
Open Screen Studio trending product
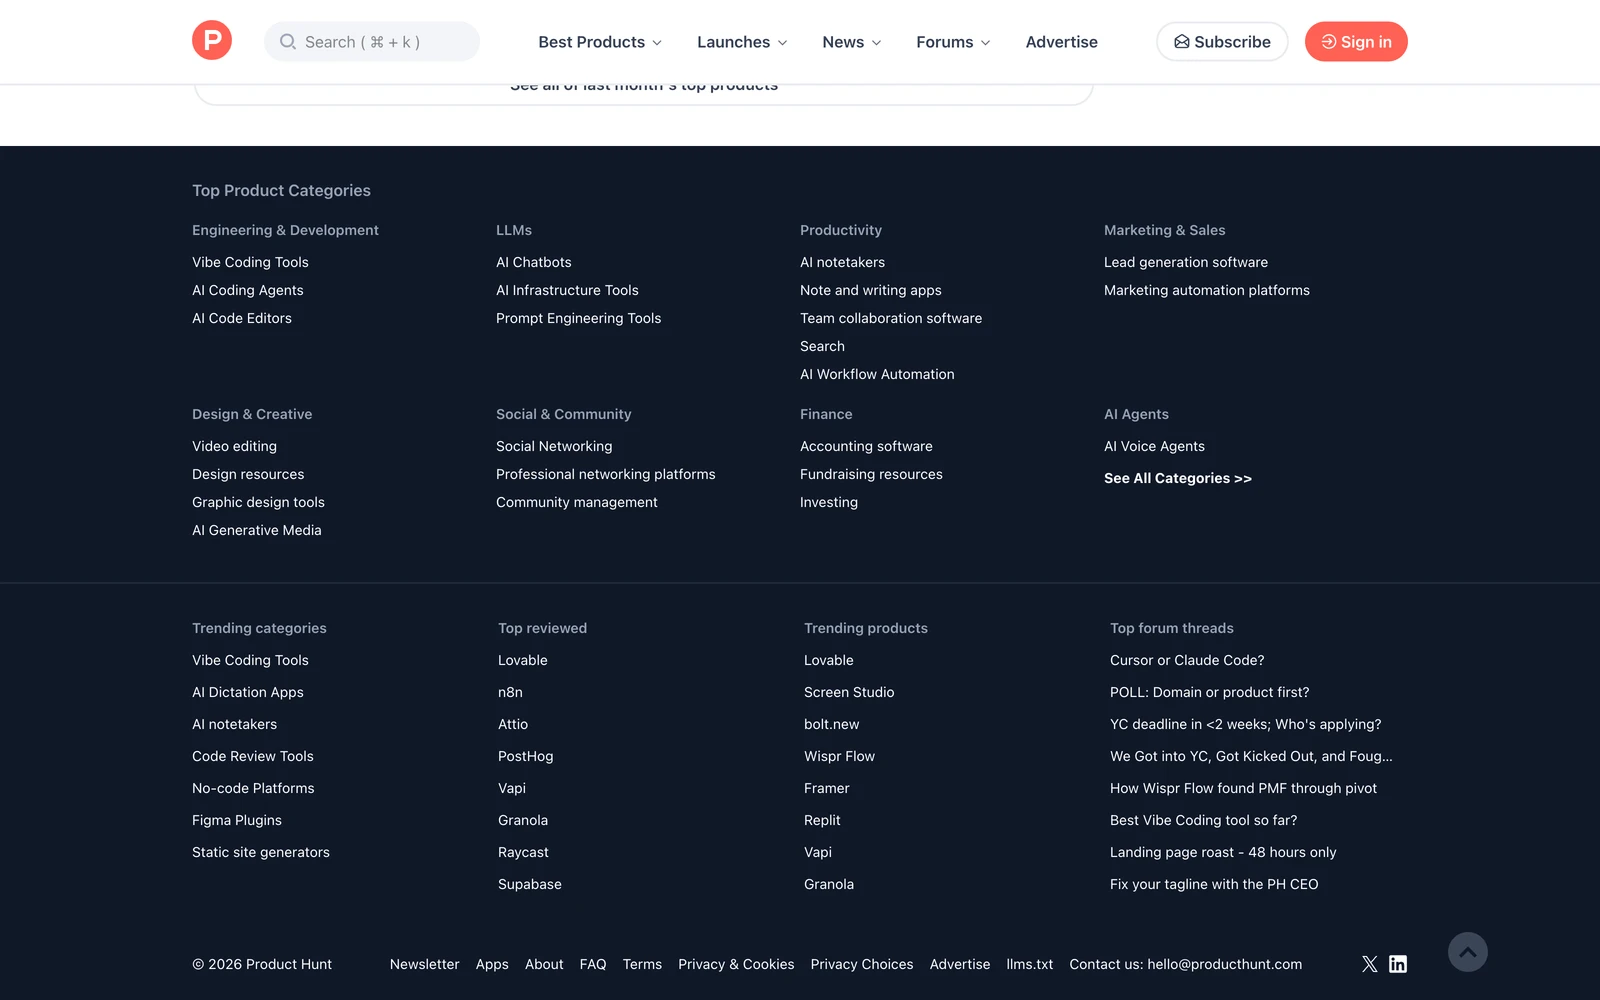pos(849,692)
